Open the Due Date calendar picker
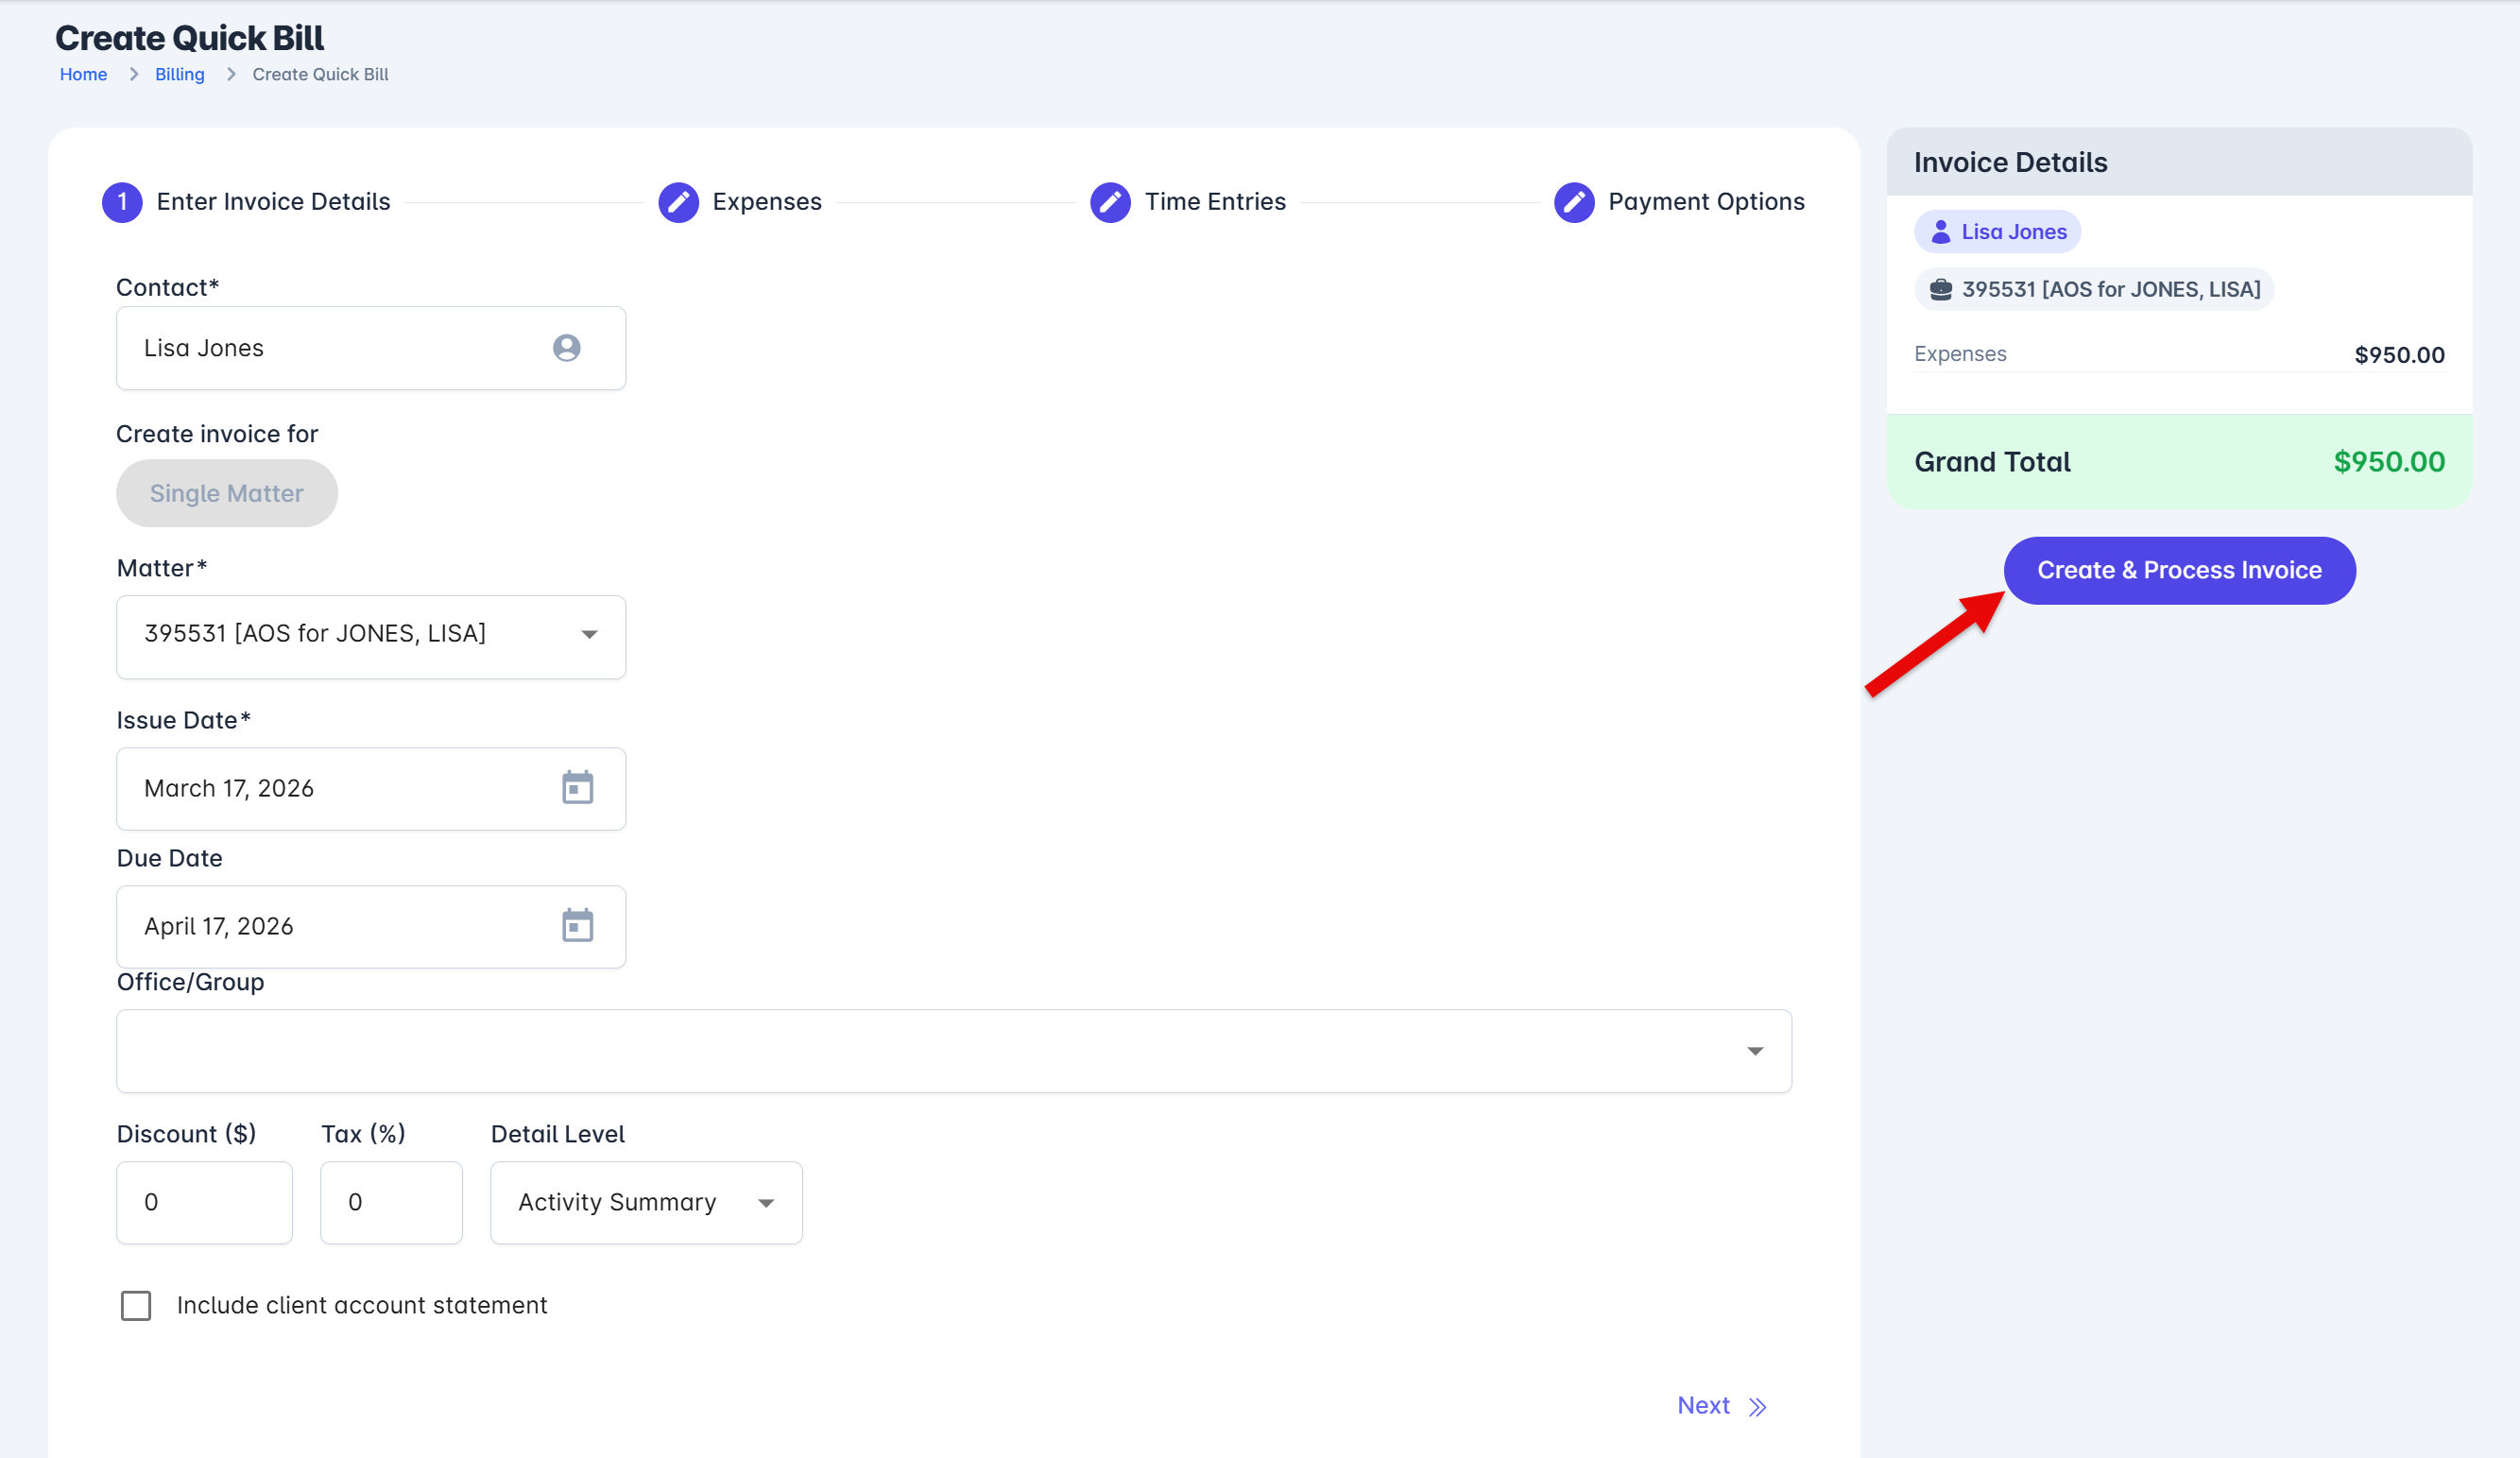Image resolution: width=2520 pixels, height=1458 pixels. [577, 926]
